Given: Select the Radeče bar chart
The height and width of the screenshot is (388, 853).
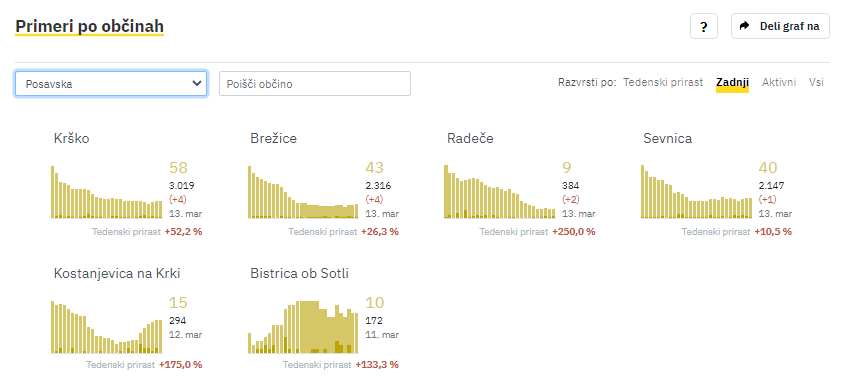Looking at the screenshot, I should [x=499, y=192].
